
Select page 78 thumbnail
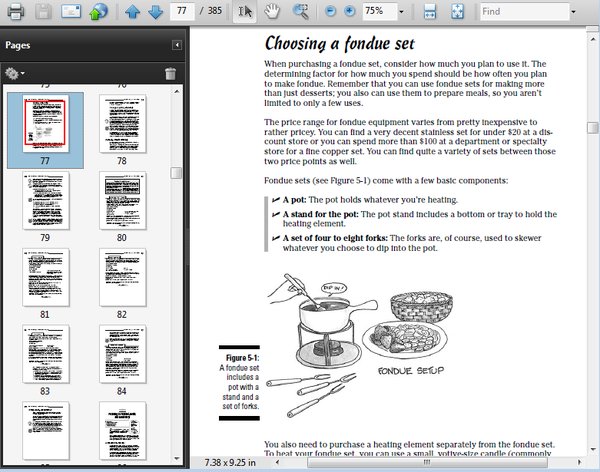tap(122, 124)
